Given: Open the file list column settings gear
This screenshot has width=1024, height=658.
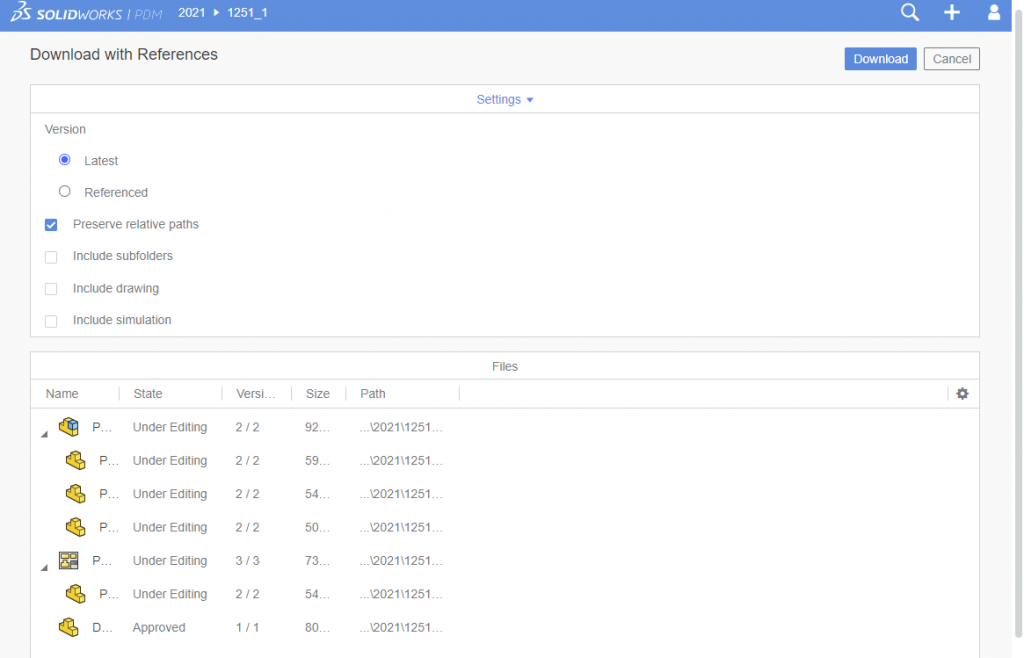Looking at the screenshot, I should click(962, 394).
